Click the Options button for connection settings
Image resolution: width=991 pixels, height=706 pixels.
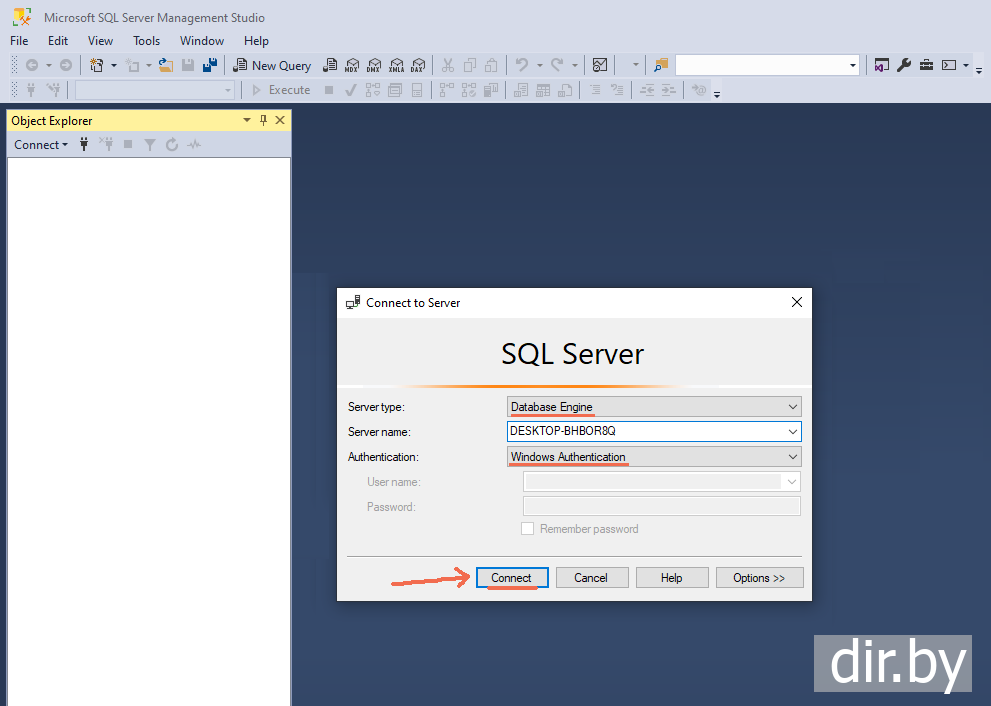[759, 577]
